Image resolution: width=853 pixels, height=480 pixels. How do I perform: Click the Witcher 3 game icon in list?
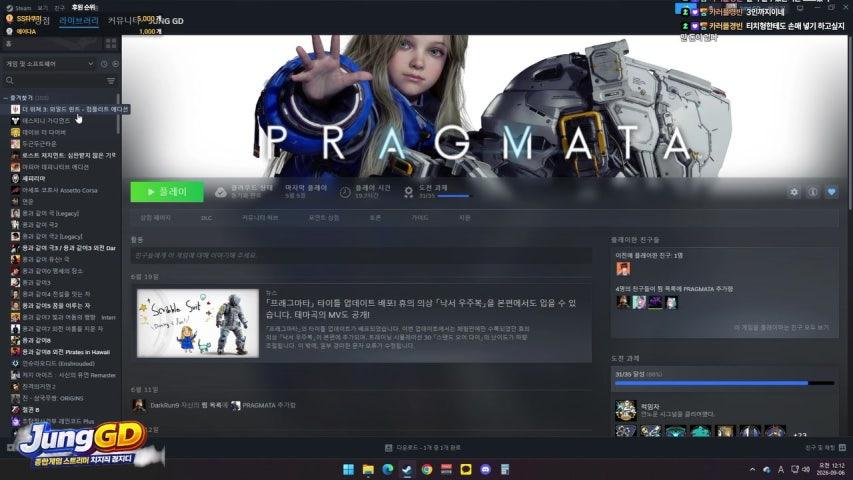pyautogui.click(x=15, y=109)
